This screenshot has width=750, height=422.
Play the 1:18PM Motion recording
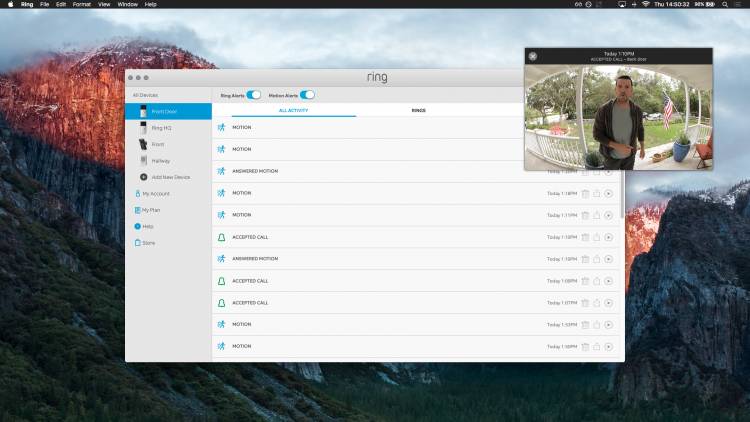click(x=608, y=193)
